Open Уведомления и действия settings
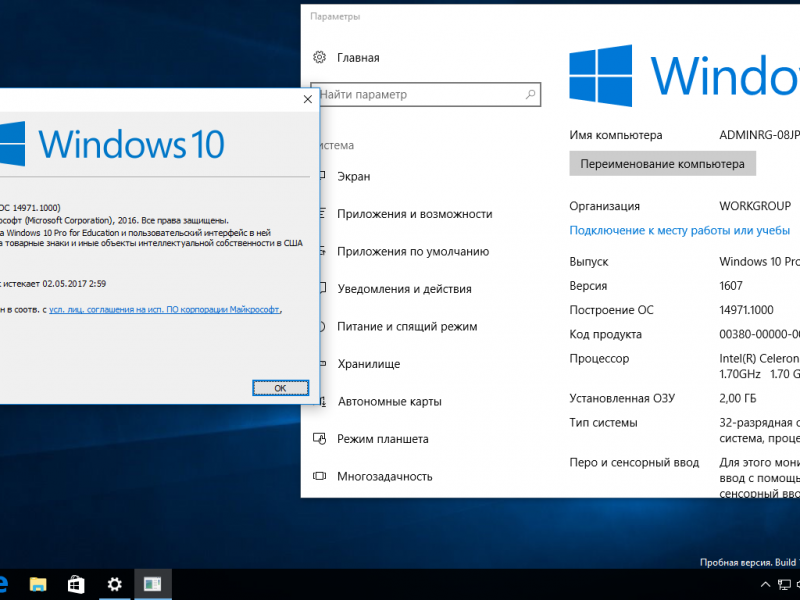Image resolution: width=800 pixels, height=600 pixels. click(404, 289)
